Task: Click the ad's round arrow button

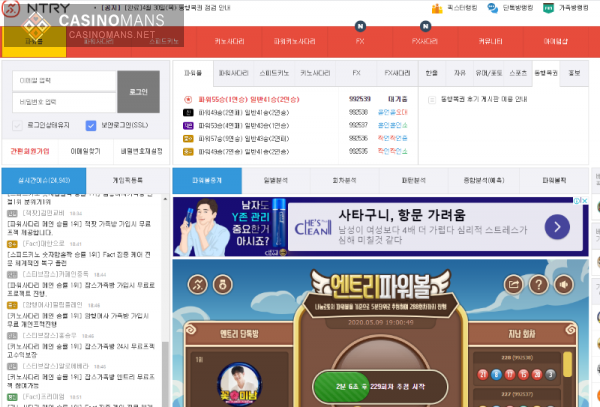Action: click(557, 227)
